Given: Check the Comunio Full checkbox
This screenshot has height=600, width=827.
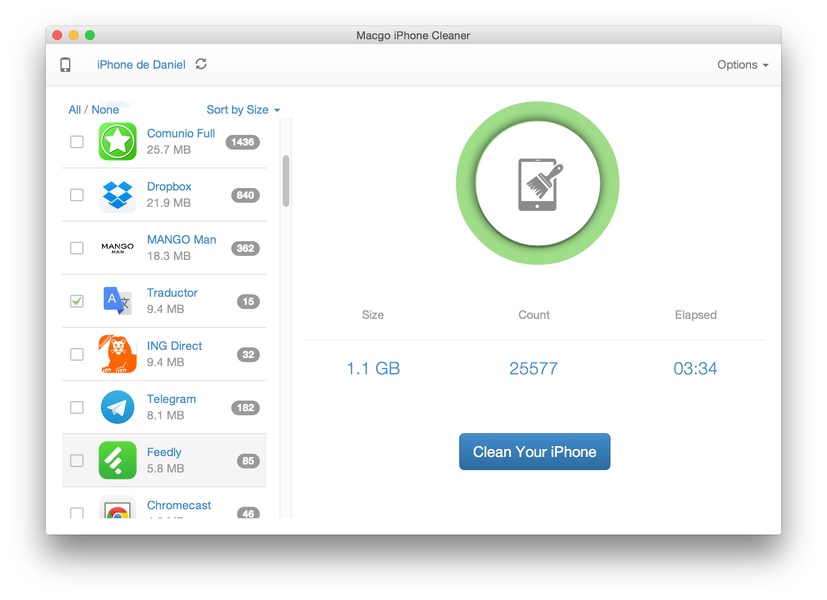Looking at the screenshot, I should pos(77,142).
